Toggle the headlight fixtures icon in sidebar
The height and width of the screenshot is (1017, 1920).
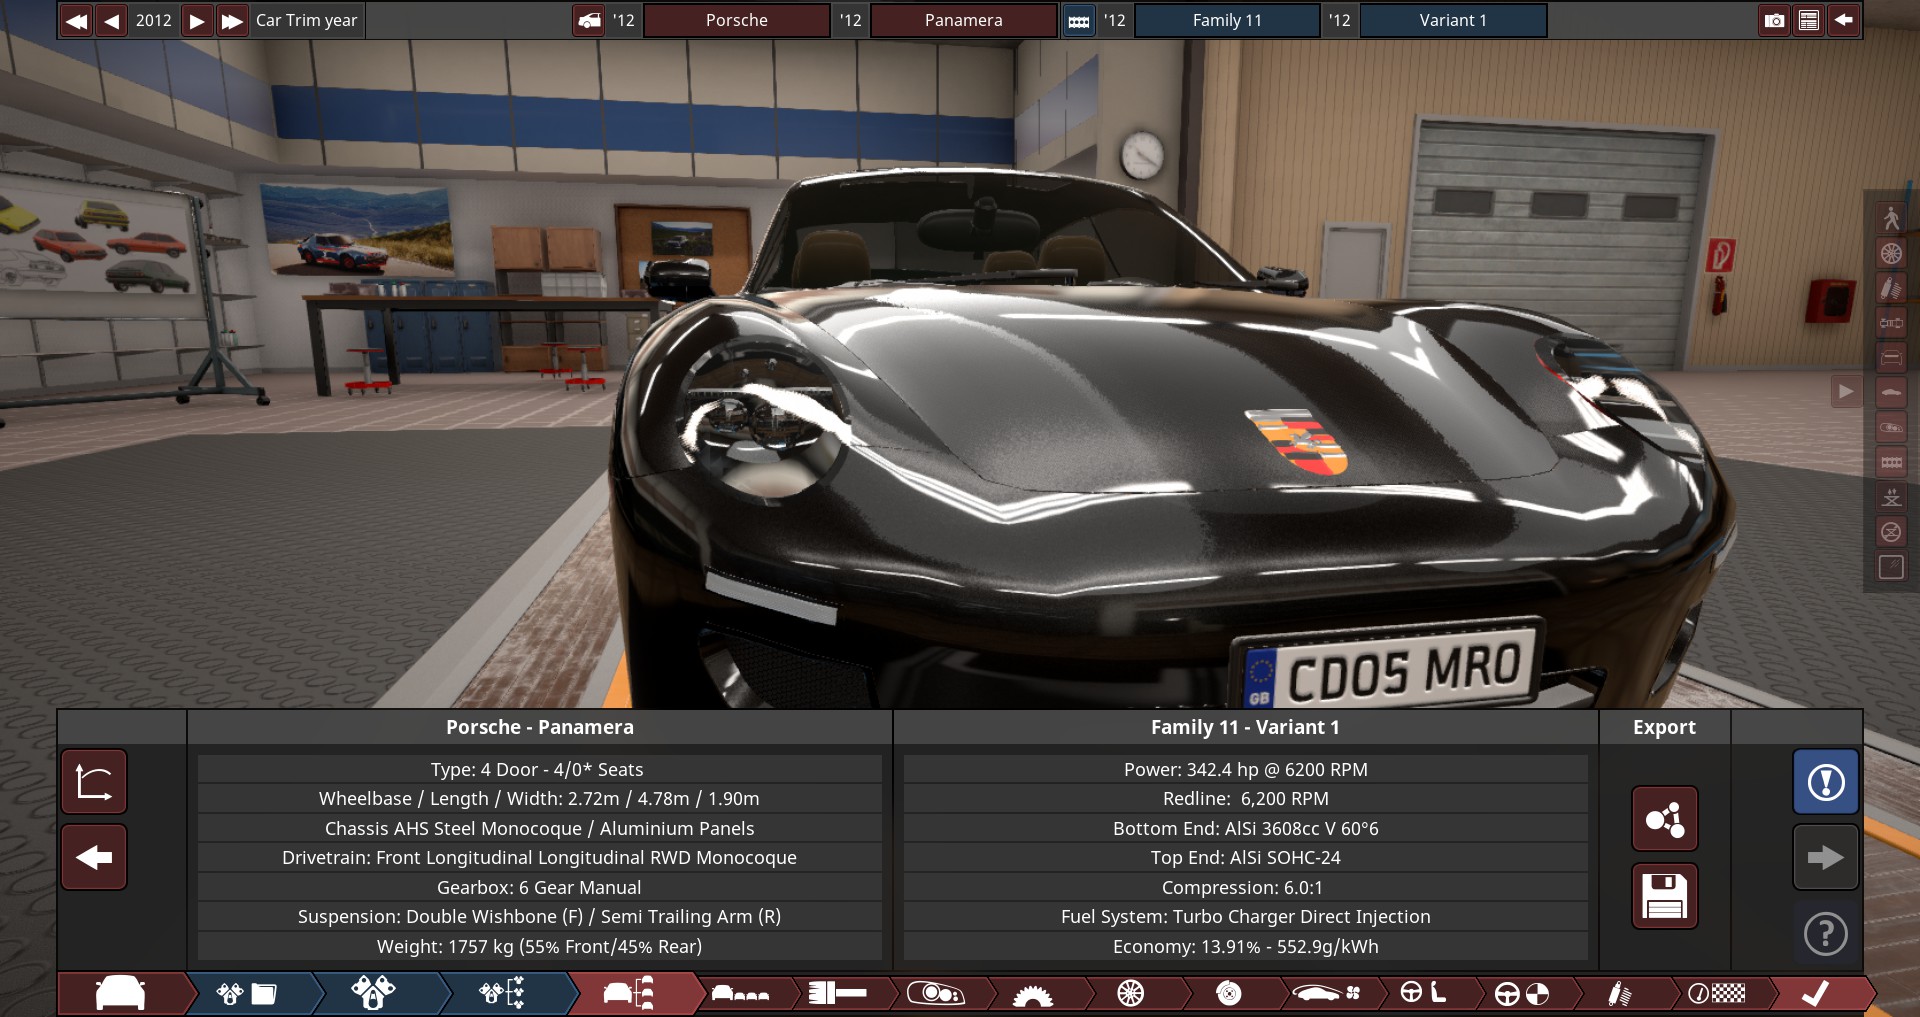(x=1891, y=427)
